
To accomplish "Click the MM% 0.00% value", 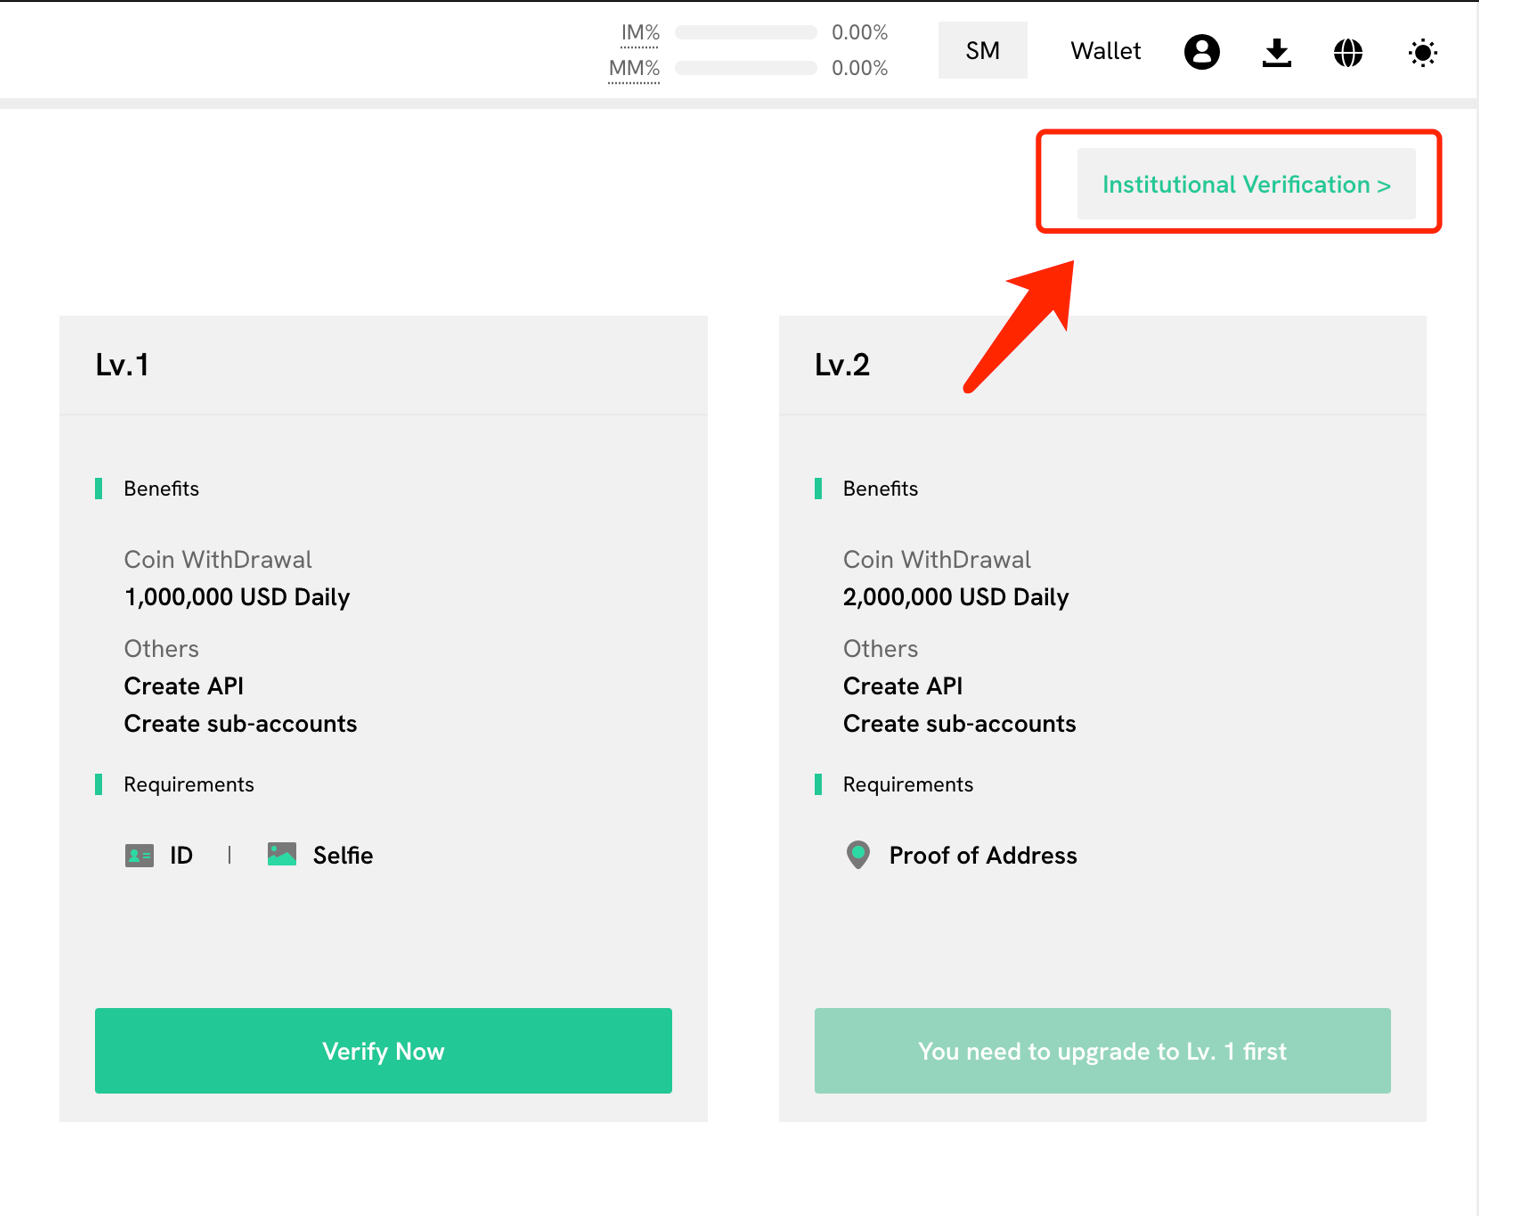I will (x=860, y=68).
